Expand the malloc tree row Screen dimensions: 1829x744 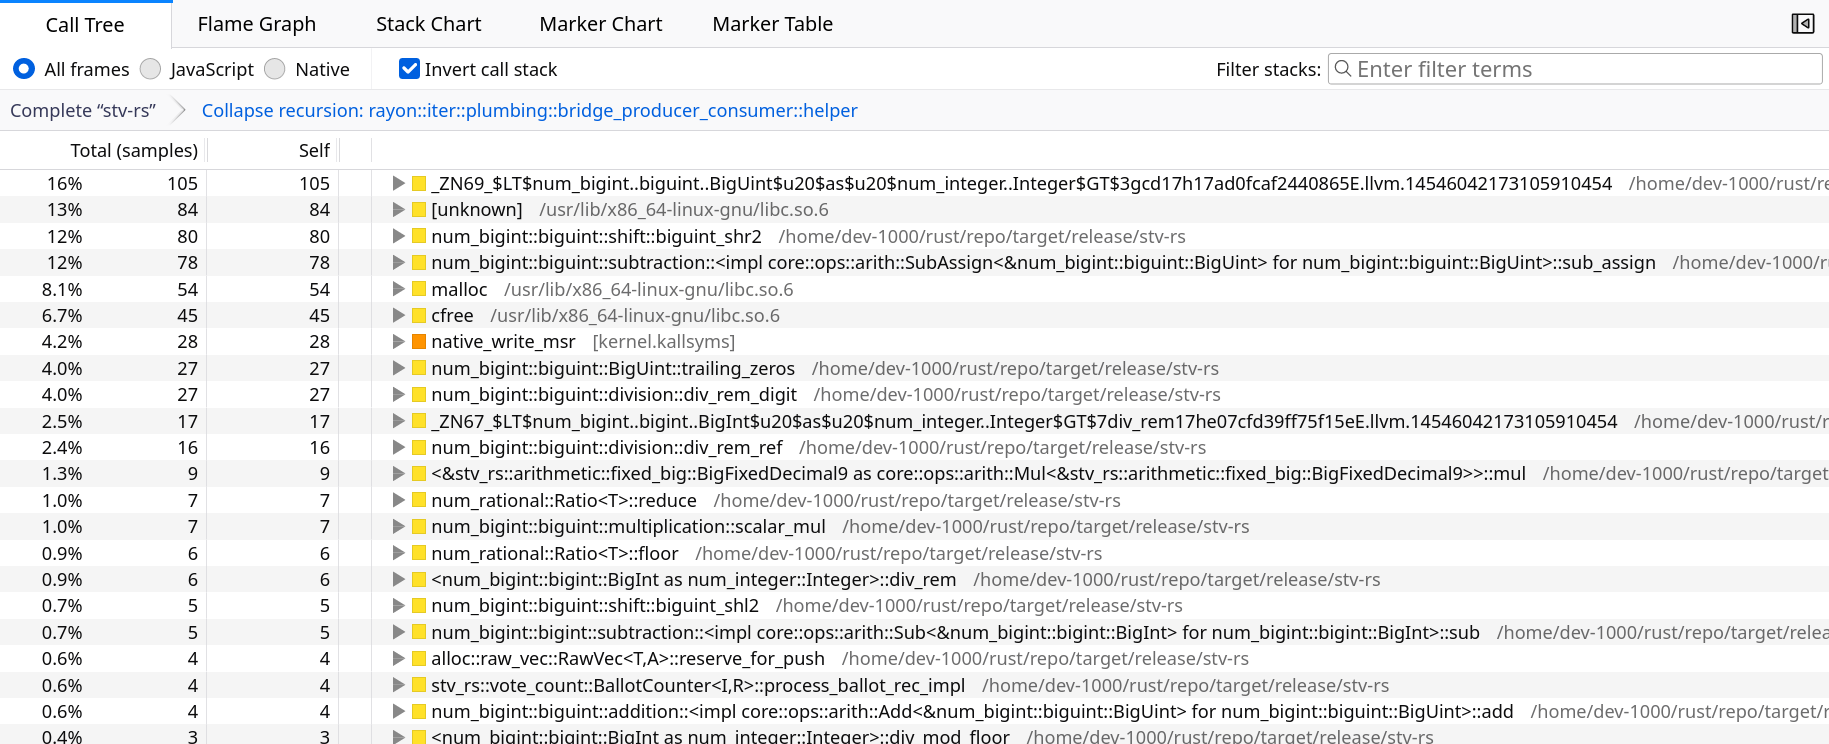click(x=398, y=289)
